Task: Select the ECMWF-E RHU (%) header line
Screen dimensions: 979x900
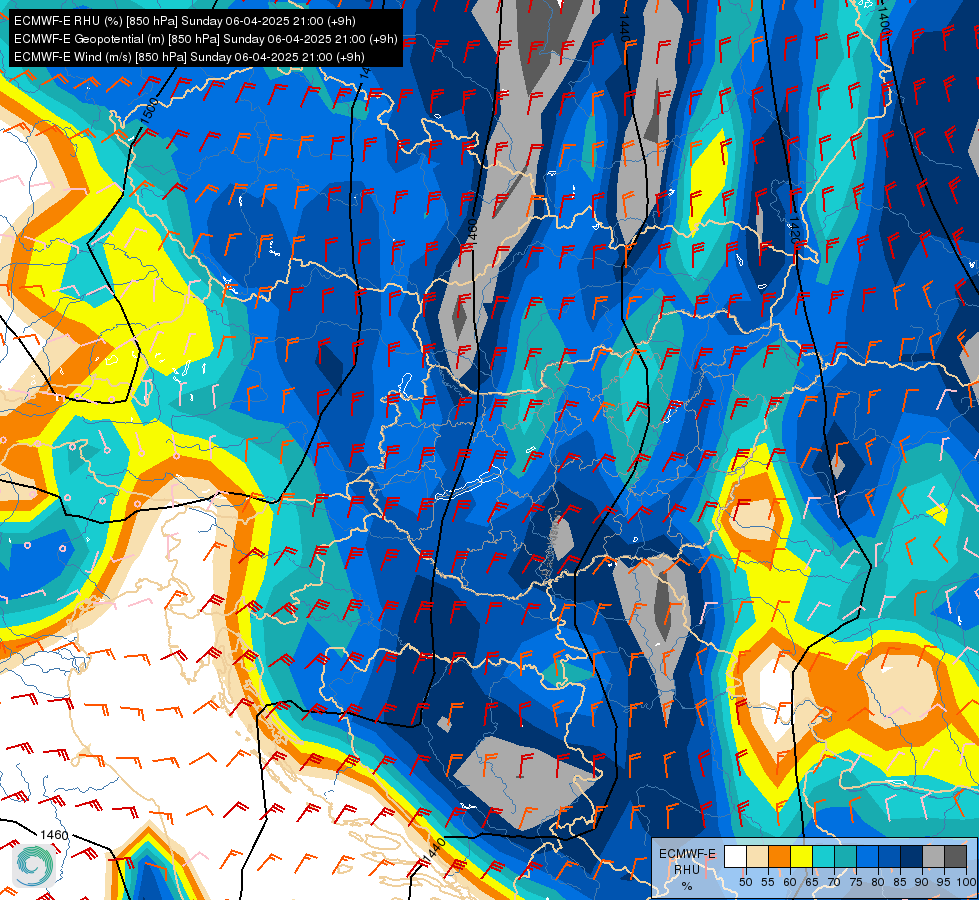Action: tap(185, 21)
